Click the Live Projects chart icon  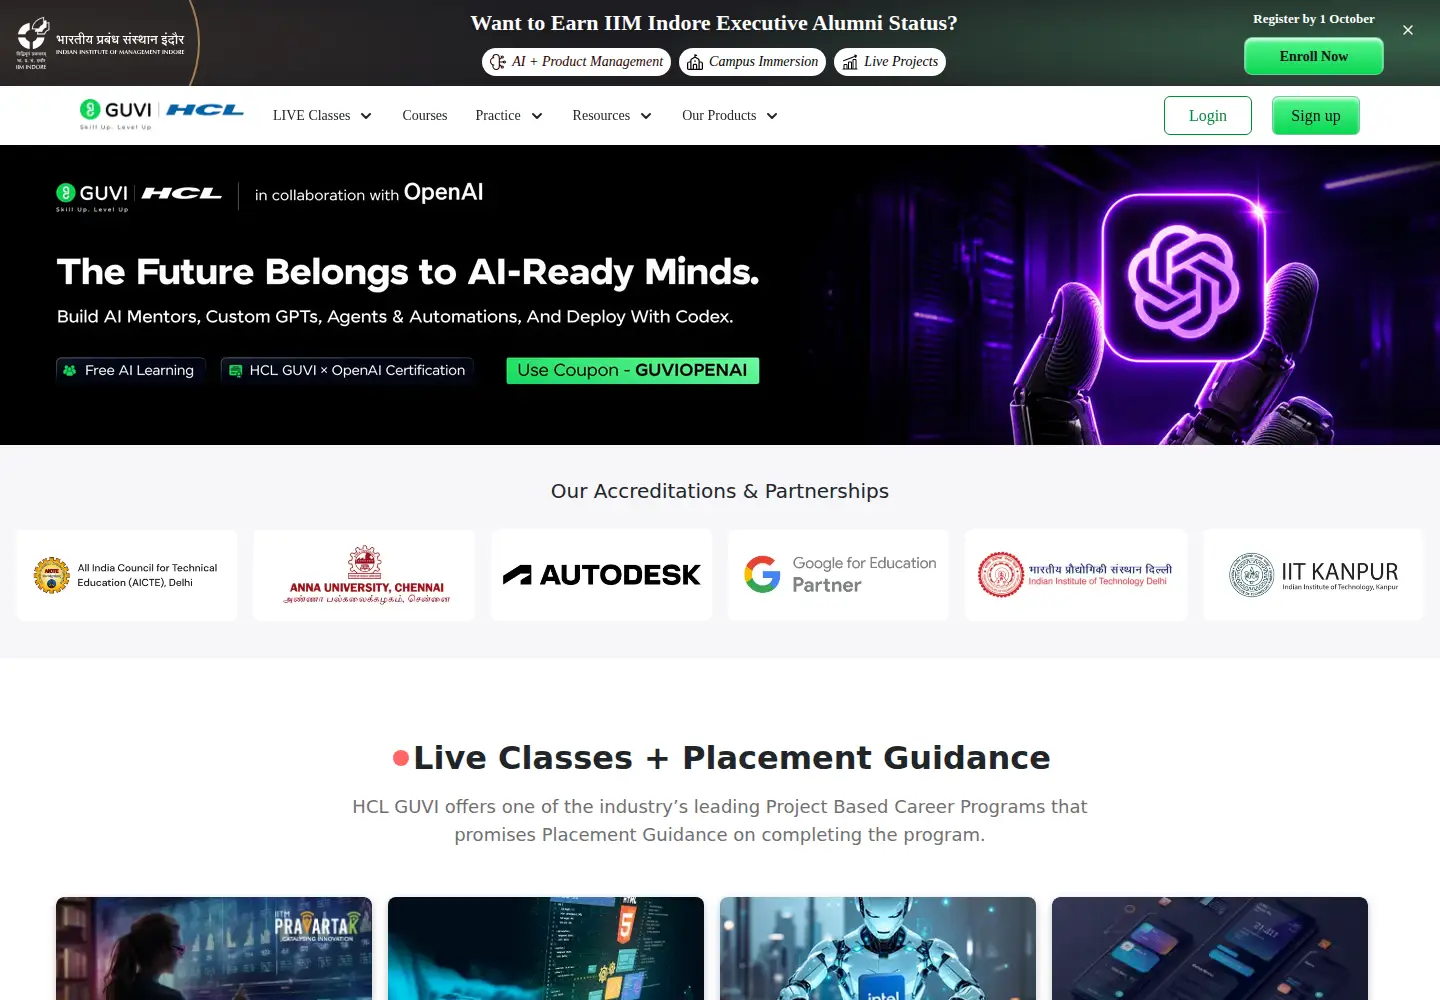[x=850, y=62]
